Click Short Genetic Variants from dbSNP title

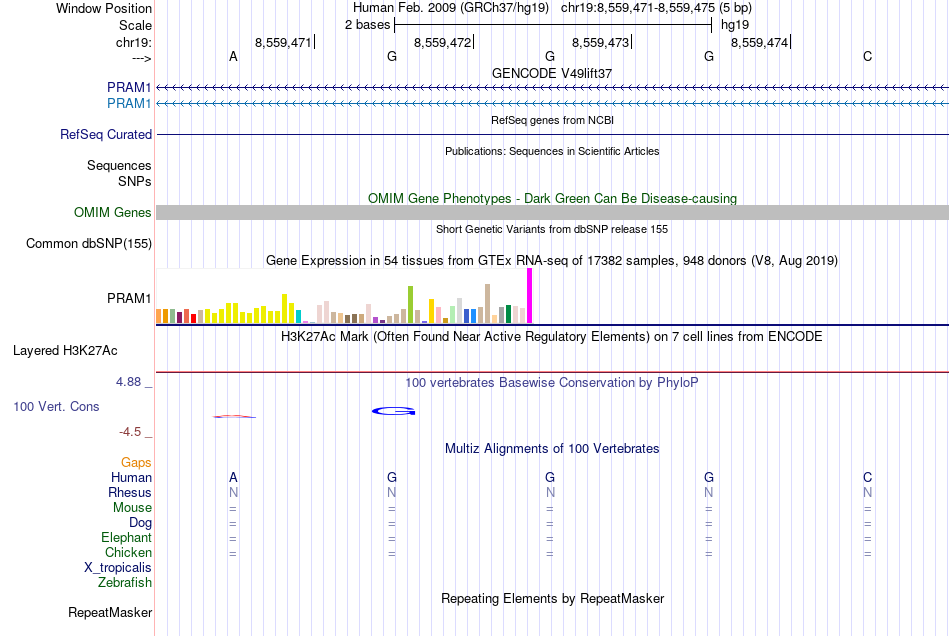coord(552,229)
